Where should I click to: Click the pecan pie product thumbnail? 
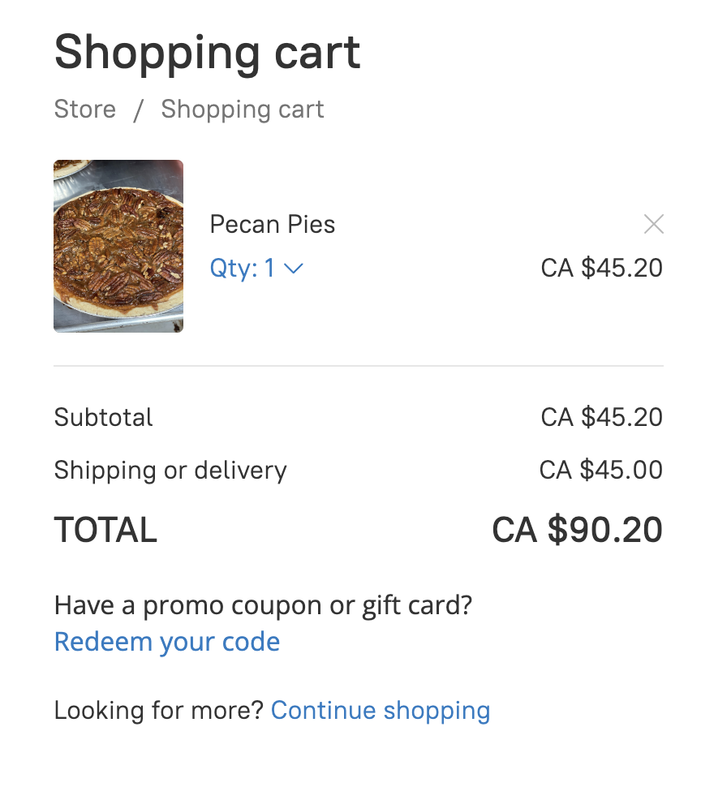118,246
